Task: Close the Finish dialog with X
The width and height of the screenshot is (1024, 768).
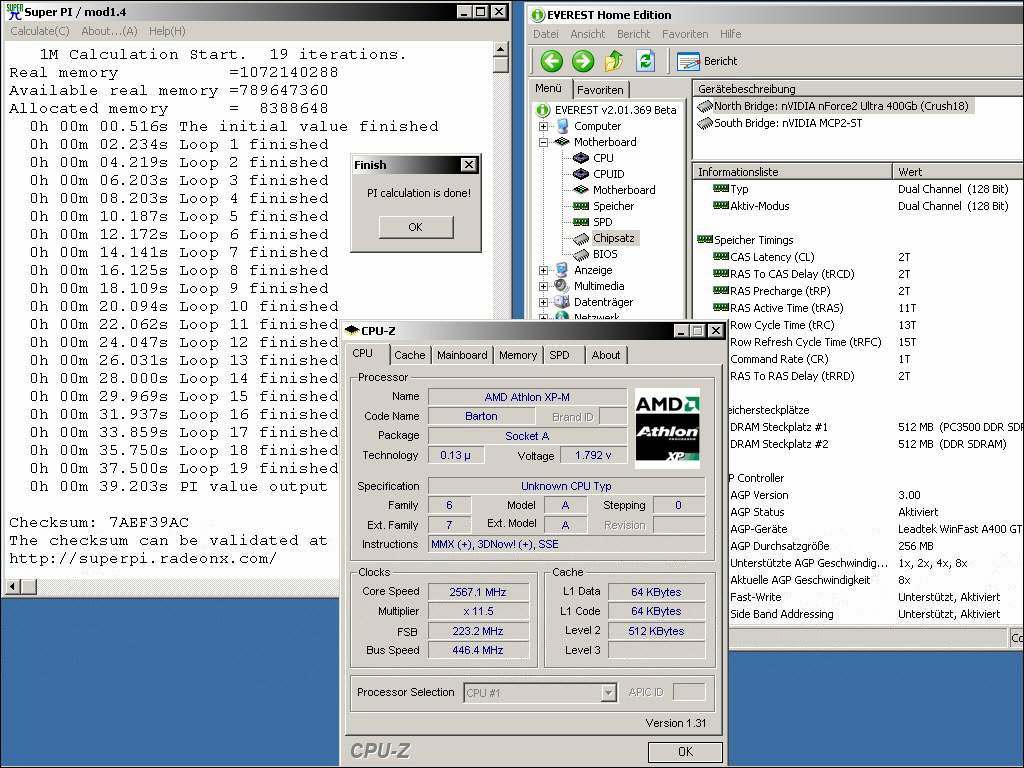Action: tap(469, 165)
